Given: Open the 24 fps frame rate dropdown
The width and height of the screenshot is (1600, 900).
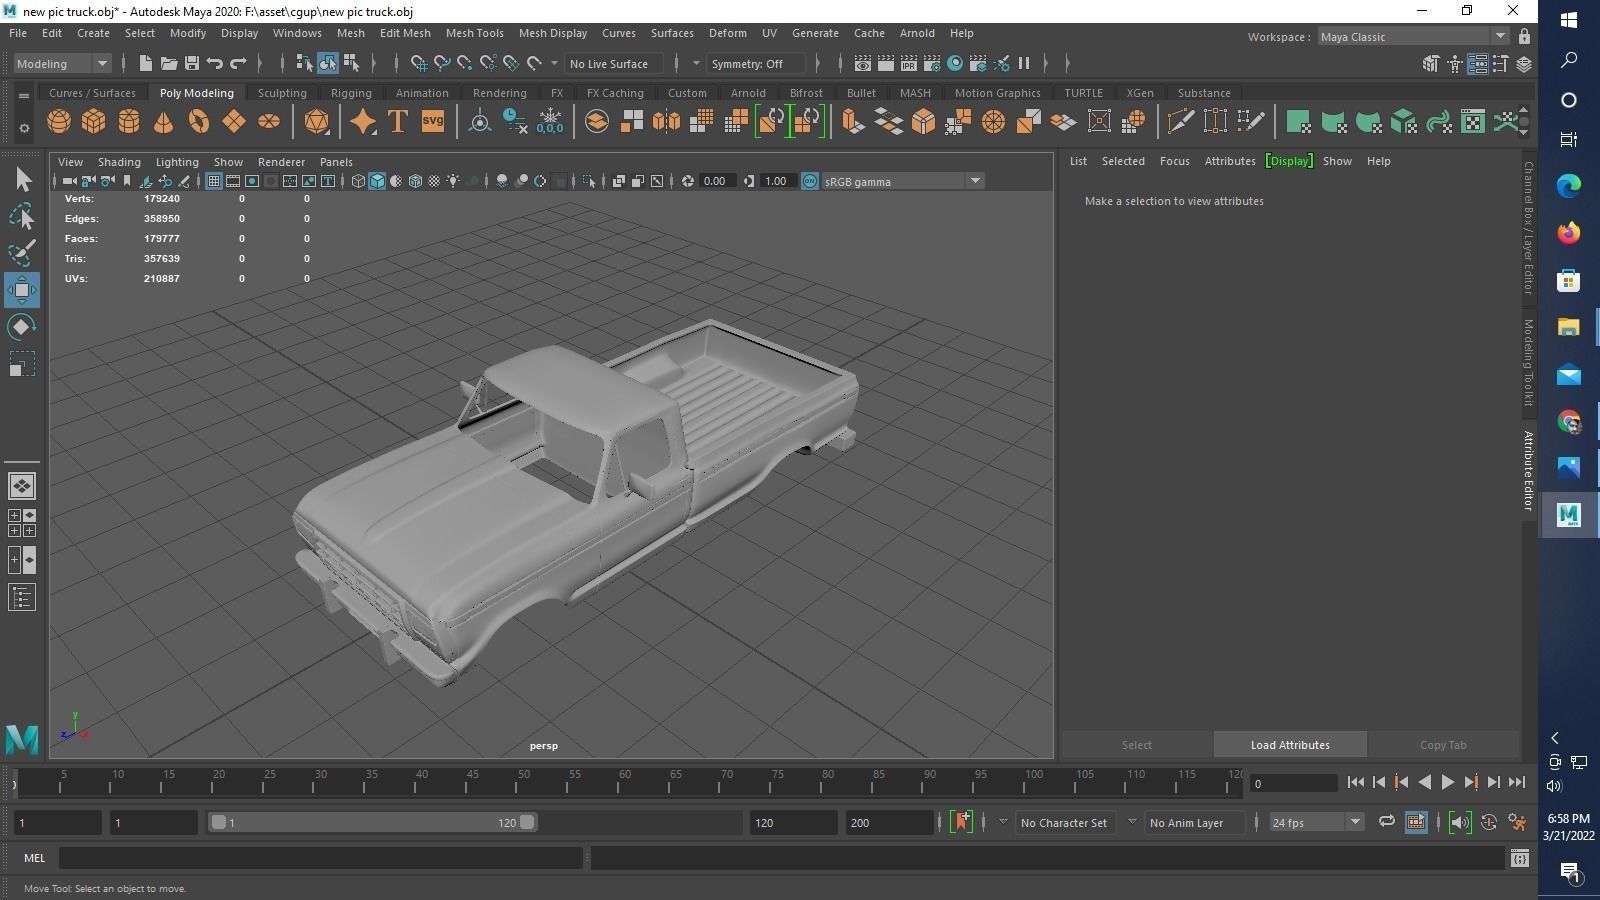Looking at the screenshot, I should 1316,822.
